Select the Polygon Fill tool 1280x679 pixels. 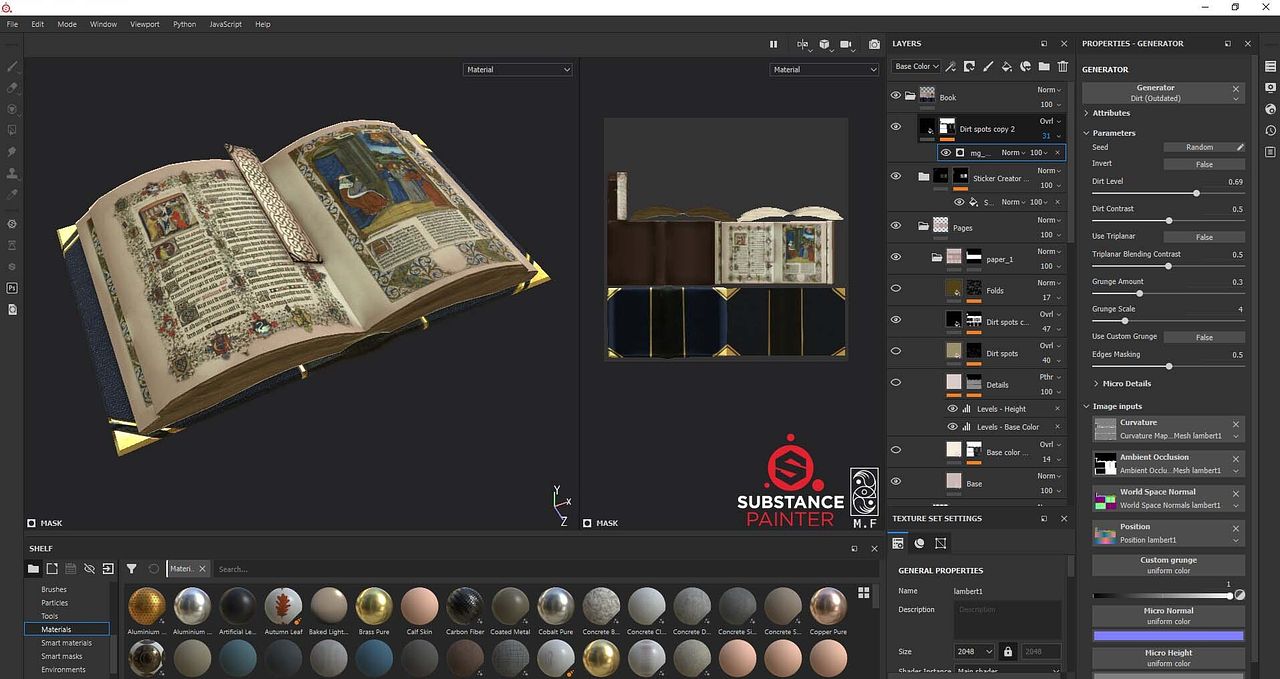[x=12, y=130]
